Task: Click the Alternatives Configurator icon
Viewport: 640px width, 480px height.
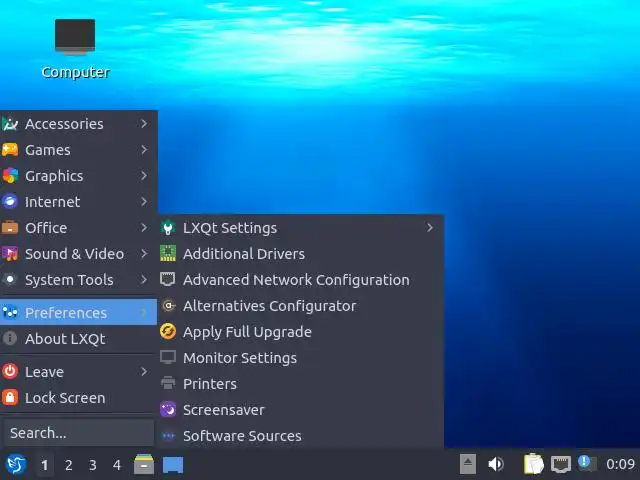Action: [x=168, y=306]
